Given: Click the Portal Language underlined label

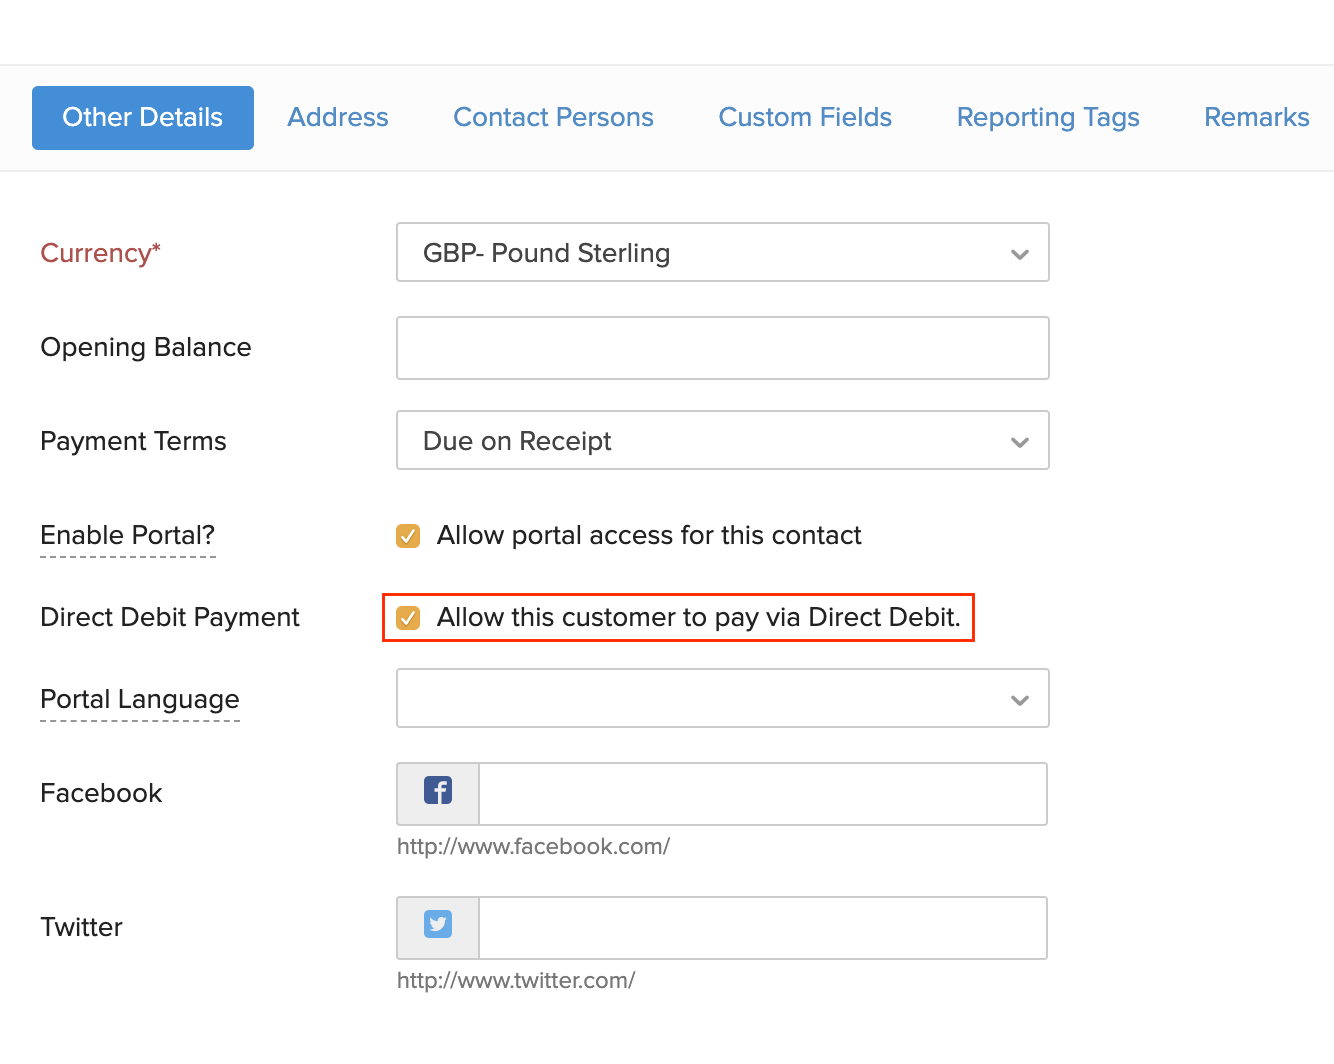Looking at the screenshot, I should pos(139,699).
